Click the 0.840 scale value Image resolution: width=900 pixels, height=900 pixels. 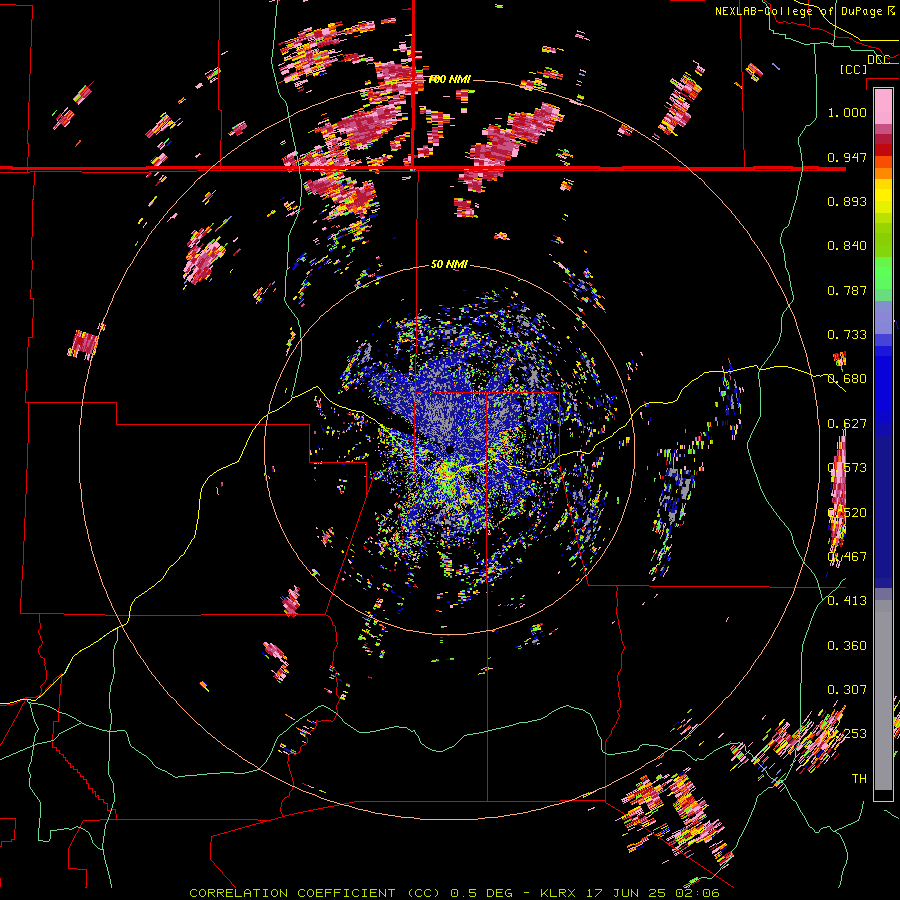pos(847,246)
